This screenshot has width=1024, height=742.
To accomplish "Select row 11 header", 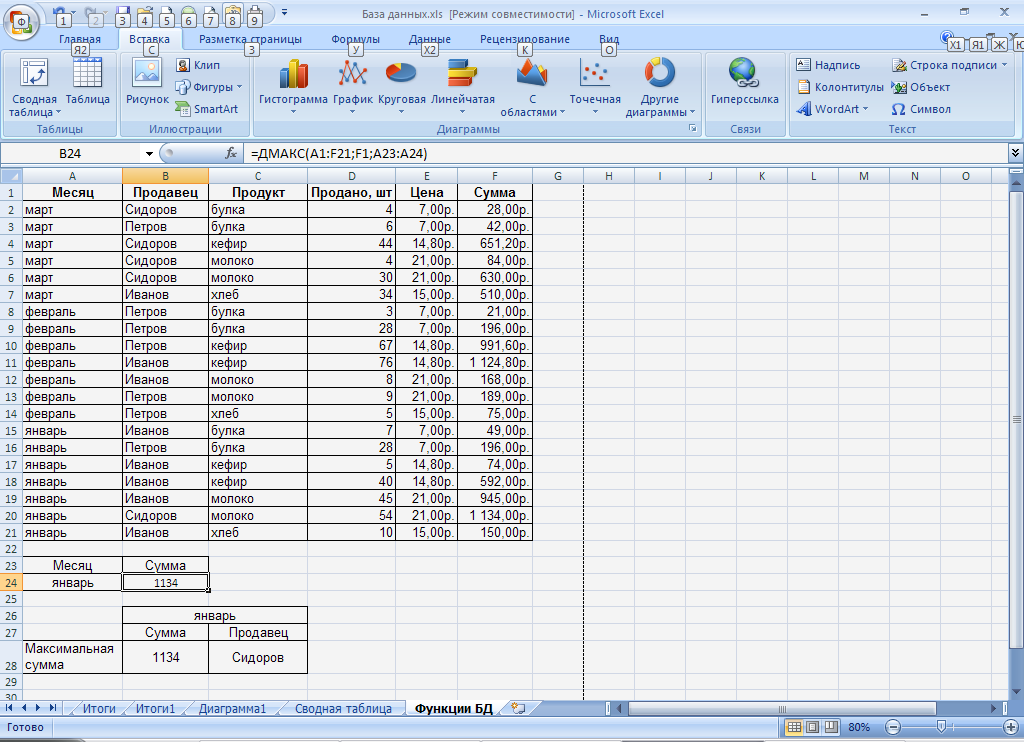I will click(x=11, y=363).
